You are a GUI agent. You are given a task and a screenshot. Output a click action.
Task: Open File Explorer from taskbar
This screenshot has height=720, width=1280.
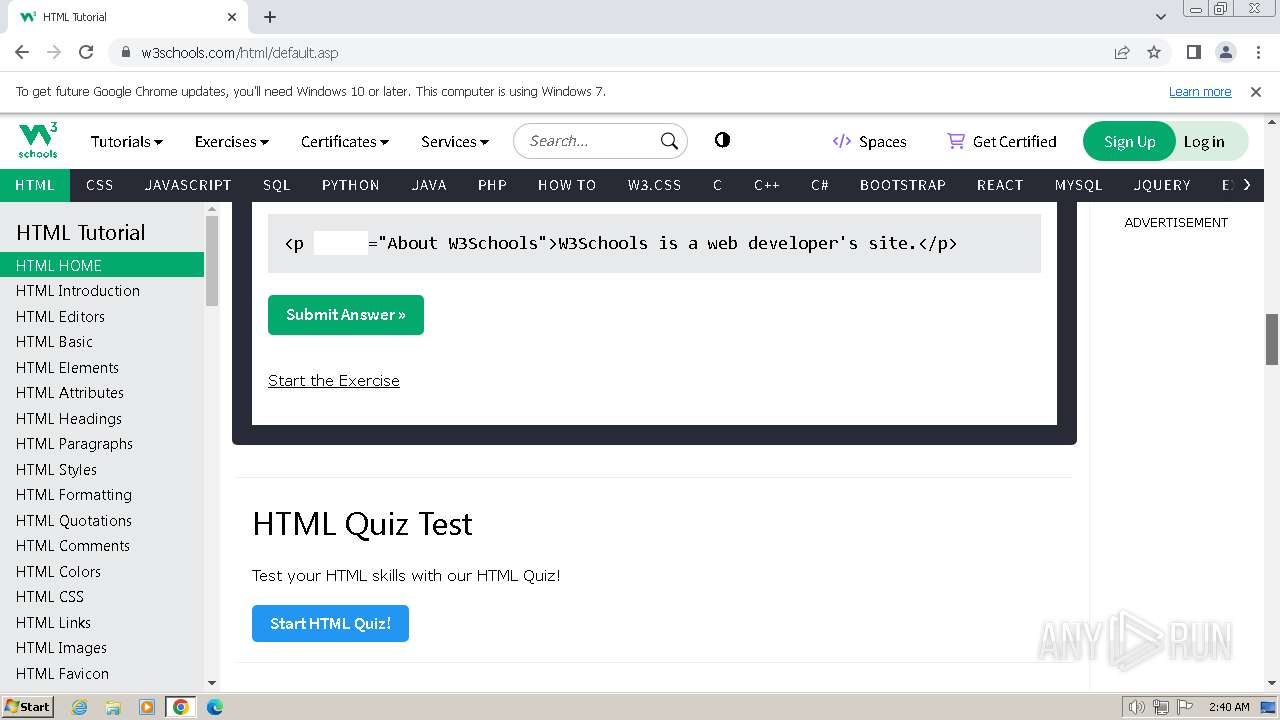[113, 707]
